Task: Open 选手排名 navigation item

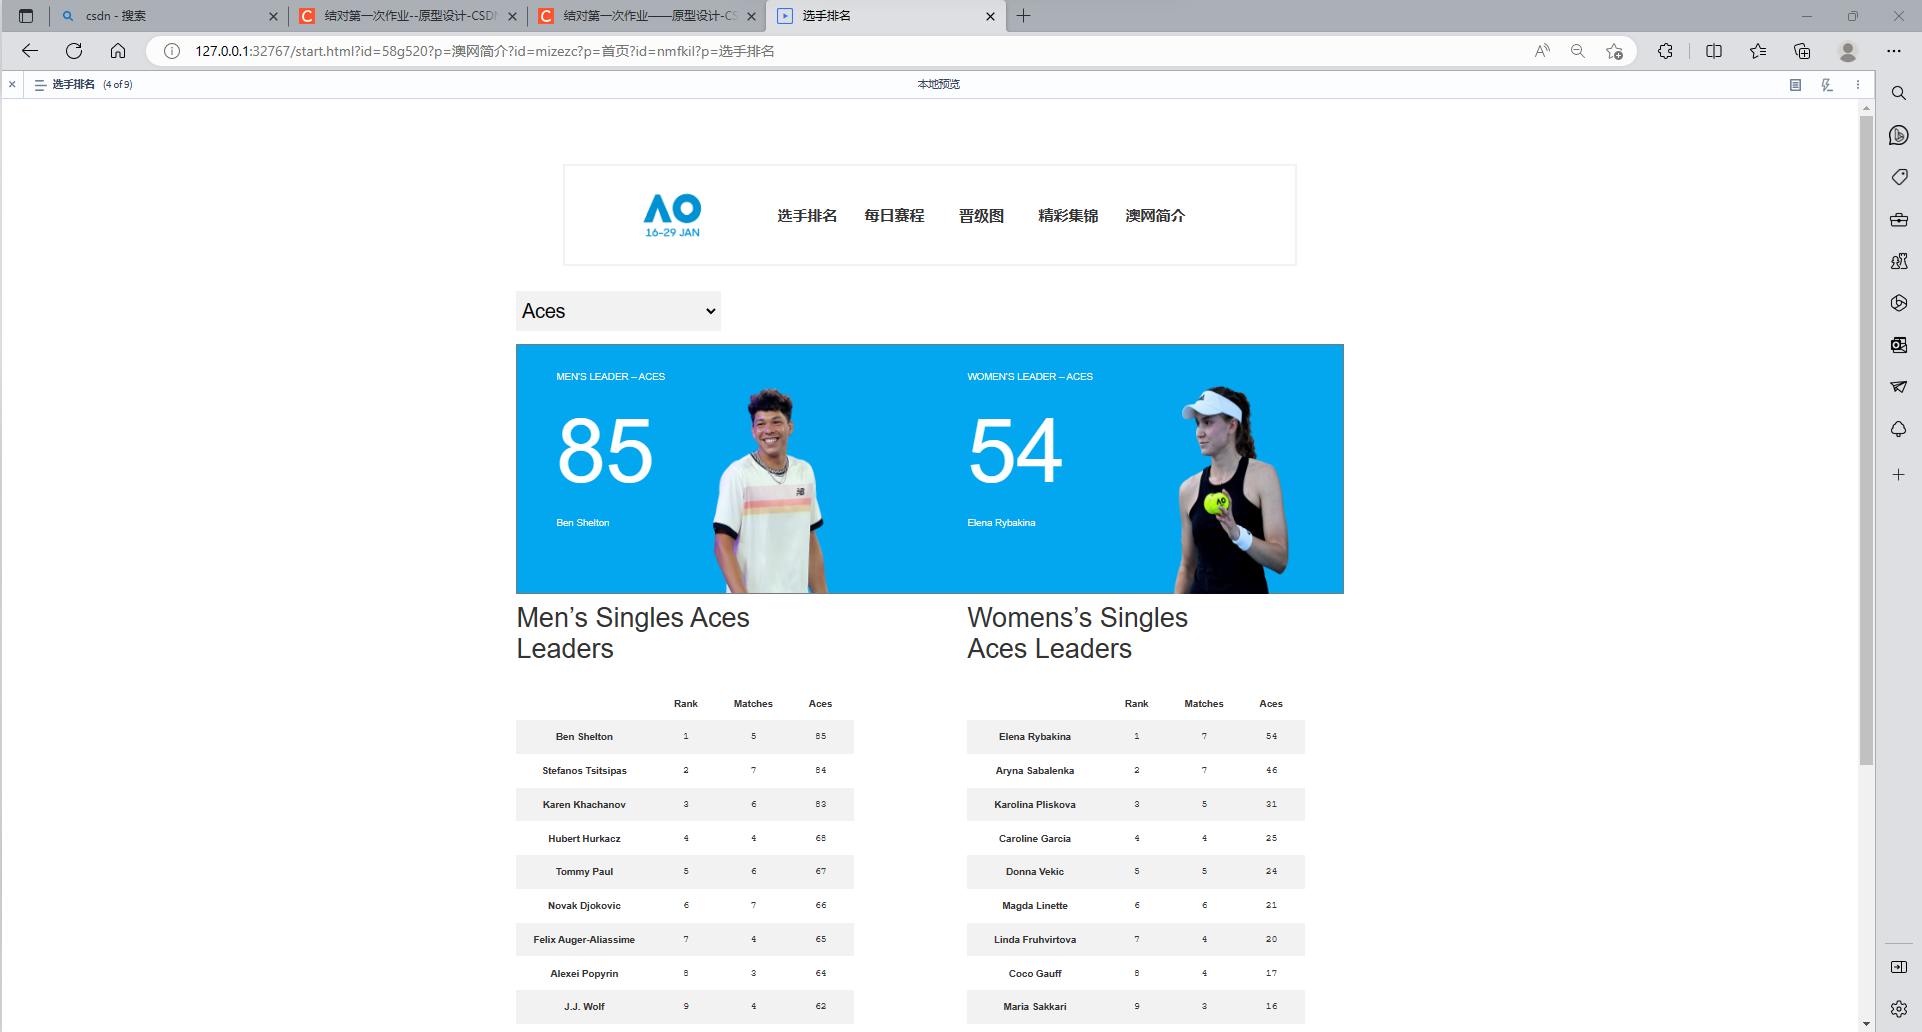Action: 807,216
